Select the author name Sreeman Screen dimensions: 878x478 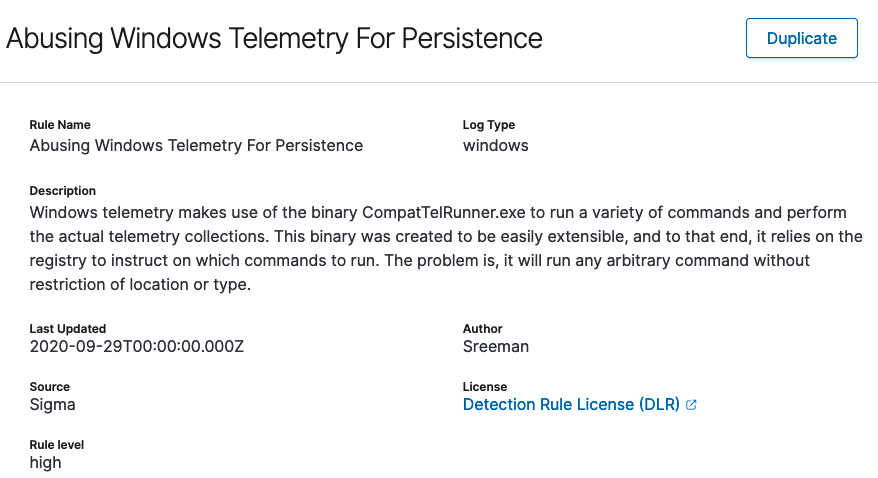point(496,347)
